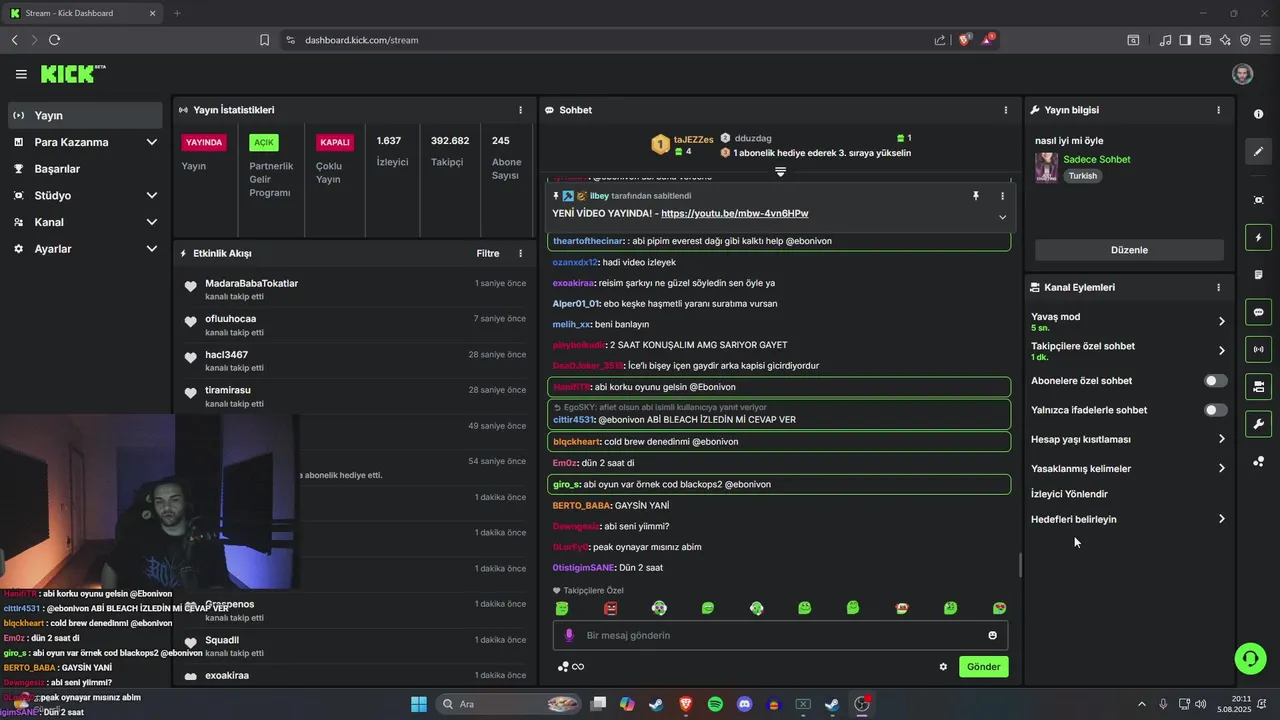Viewport: 1280px width, 720px height.
Task: Click İzleyici Yönlendir action
Action: click(1069, 494)
